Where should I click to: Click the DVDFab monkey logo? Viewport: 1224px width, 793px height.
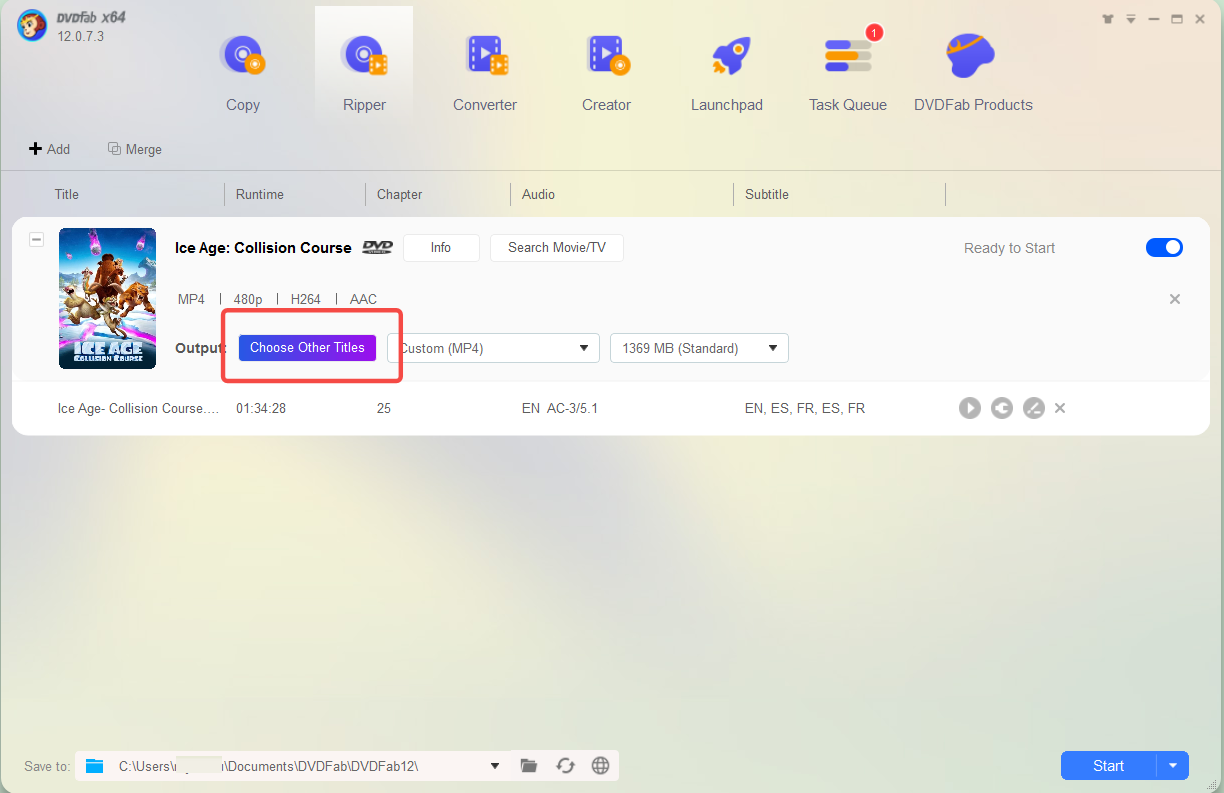pyautogui.click(x=31, y=26)
